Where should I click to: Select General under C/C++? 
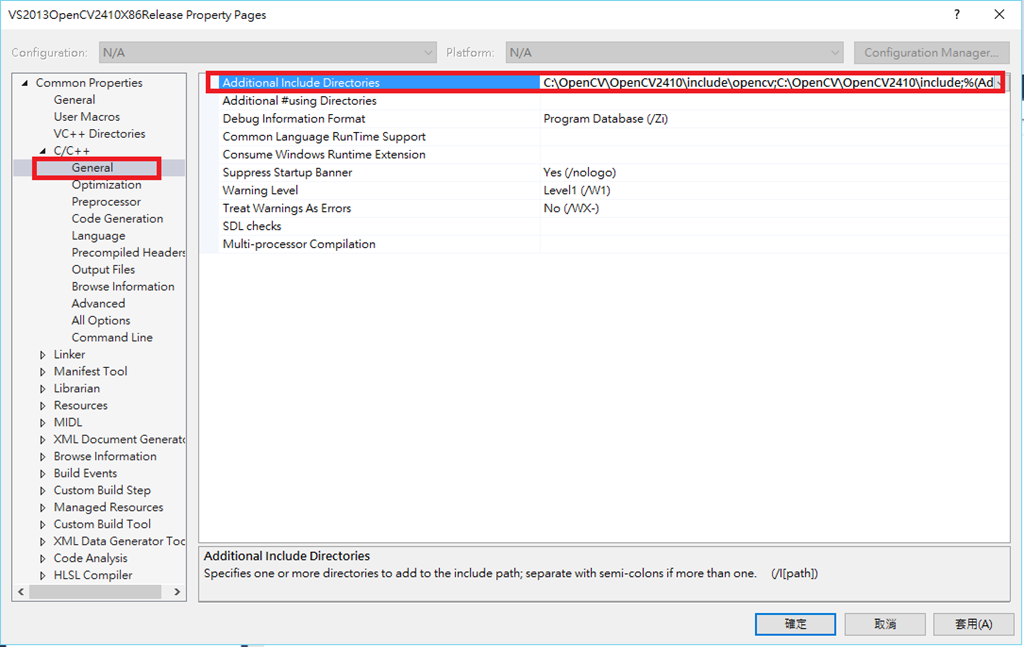pos(92,168)
